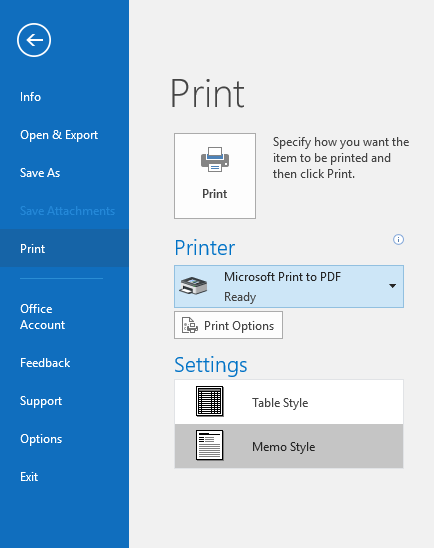Viewport: 434px width, 548px height.
Task: Open Outlook Options from sidebar
Action: pyautogui.click(x=64, y=439)
